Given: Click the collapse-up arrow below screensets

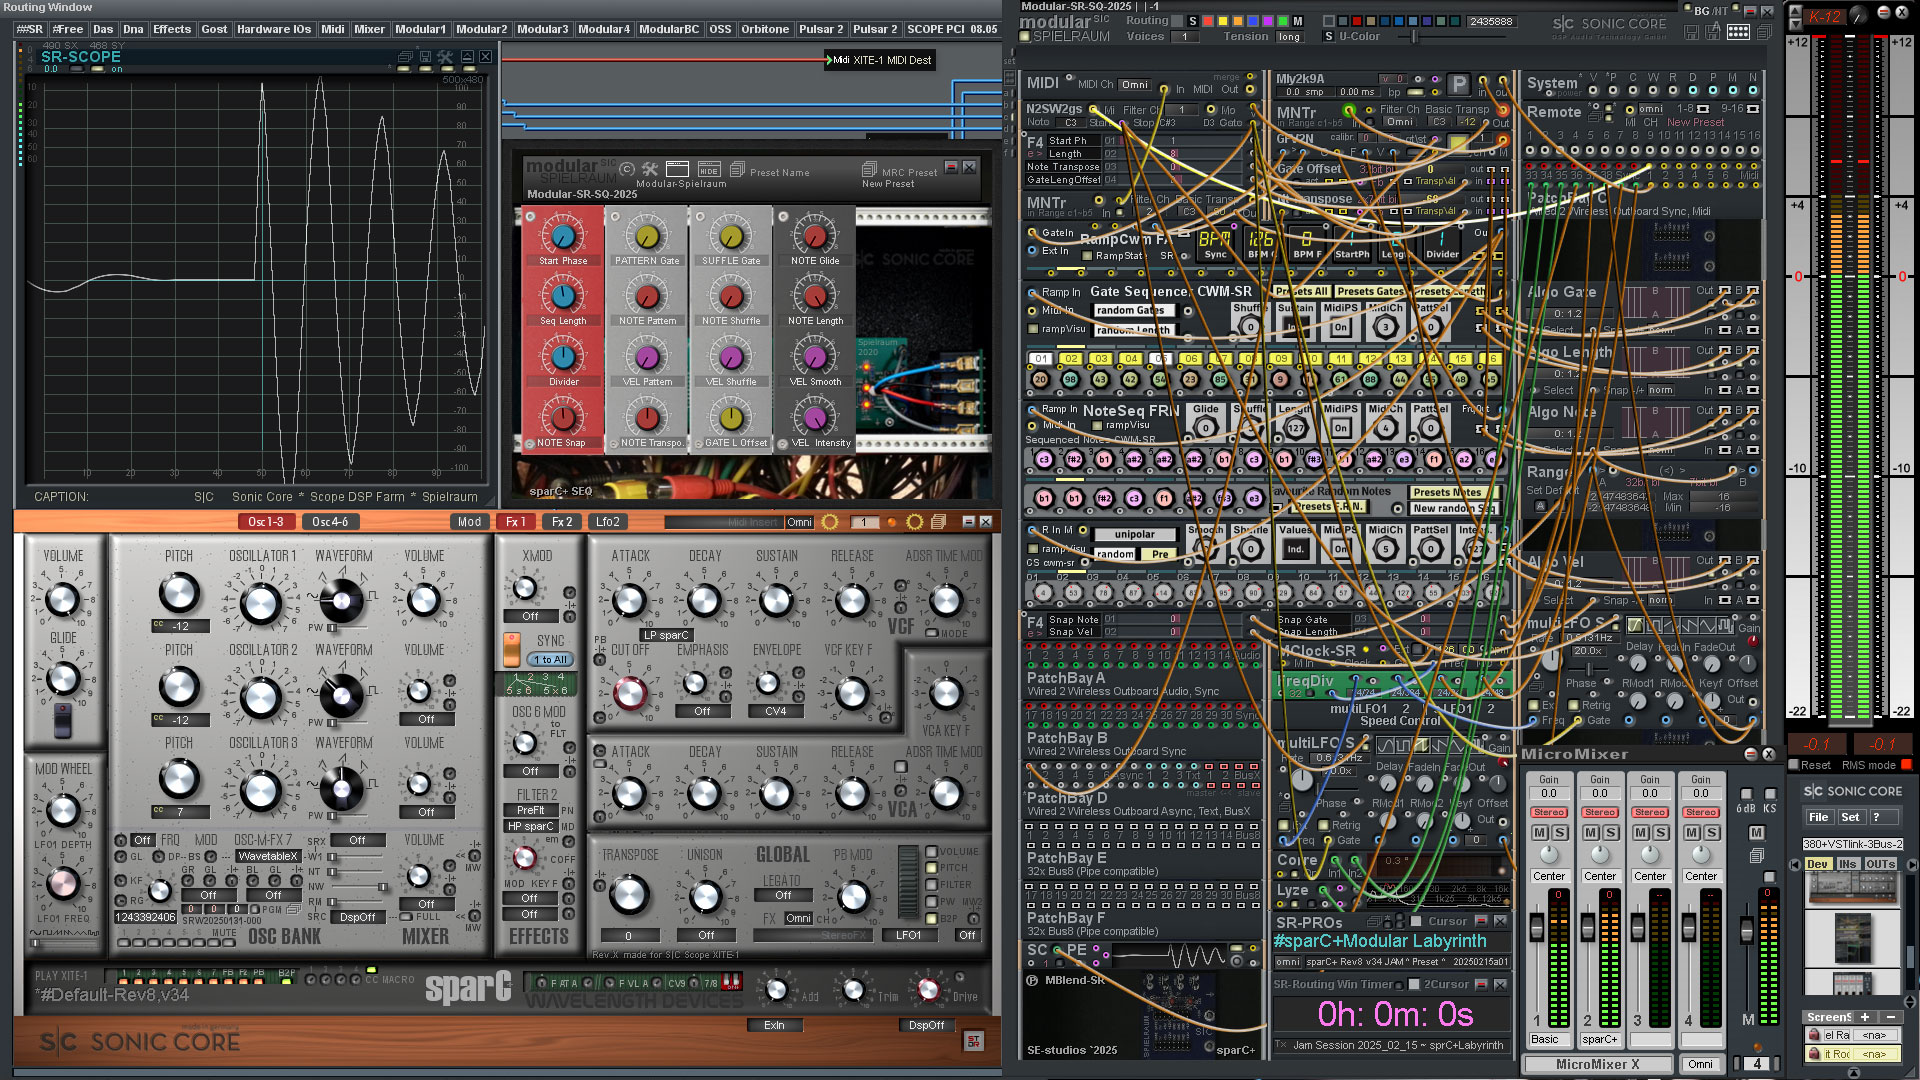Looking at the screenshot, I should [1853, 1073].
